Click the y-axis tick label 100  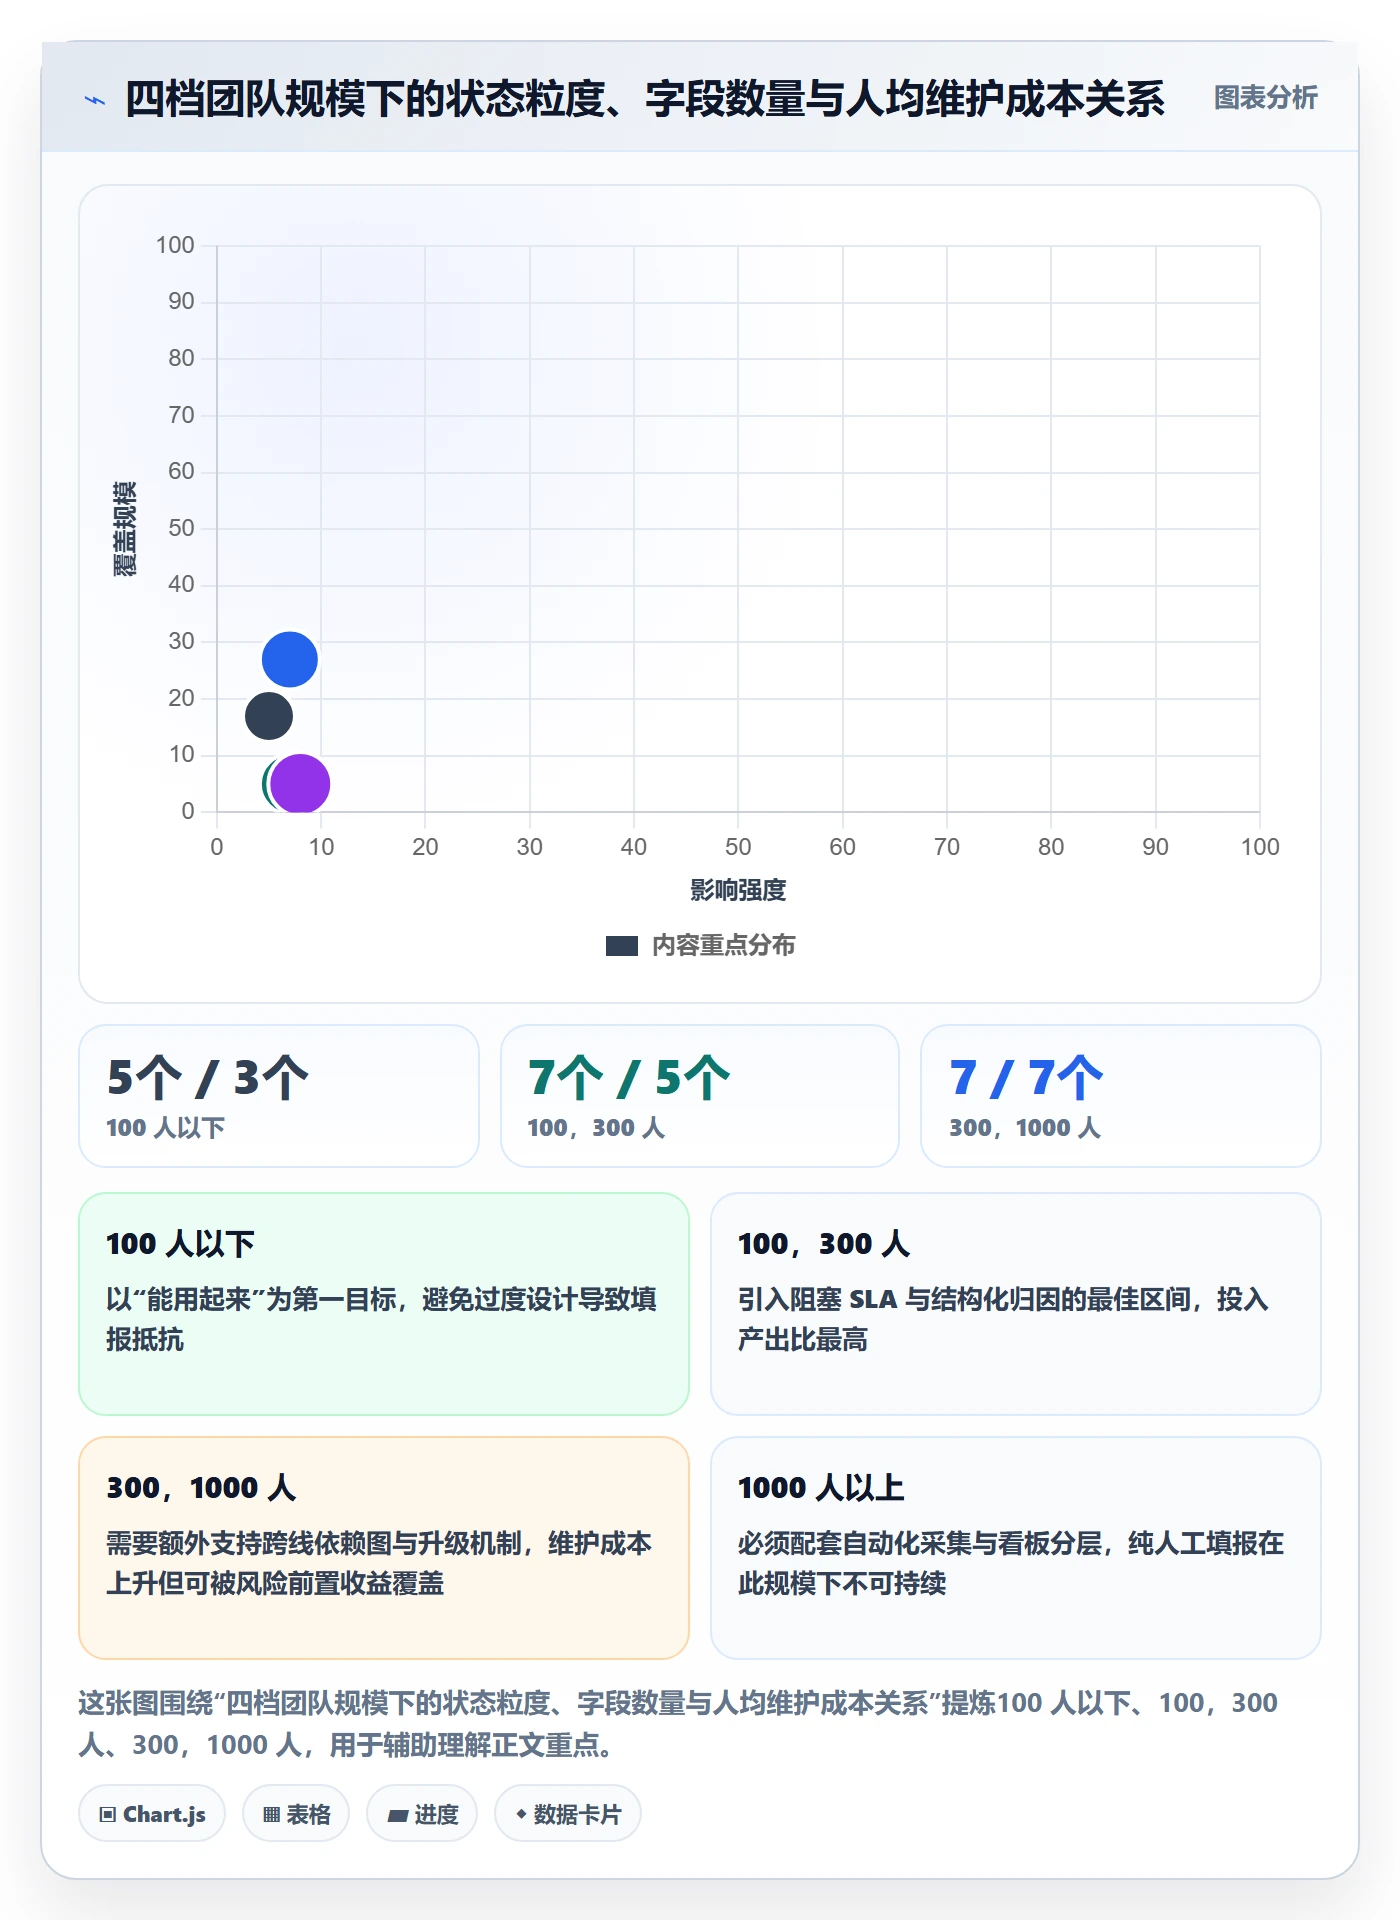tap(175, 245)
